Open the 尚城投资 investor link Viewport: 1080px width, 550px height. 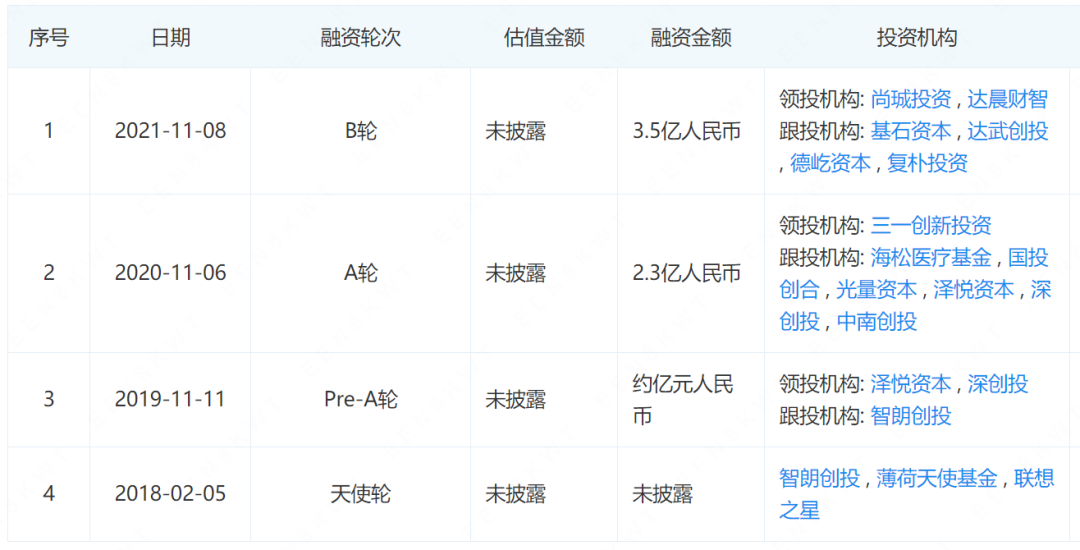(911, 100)
